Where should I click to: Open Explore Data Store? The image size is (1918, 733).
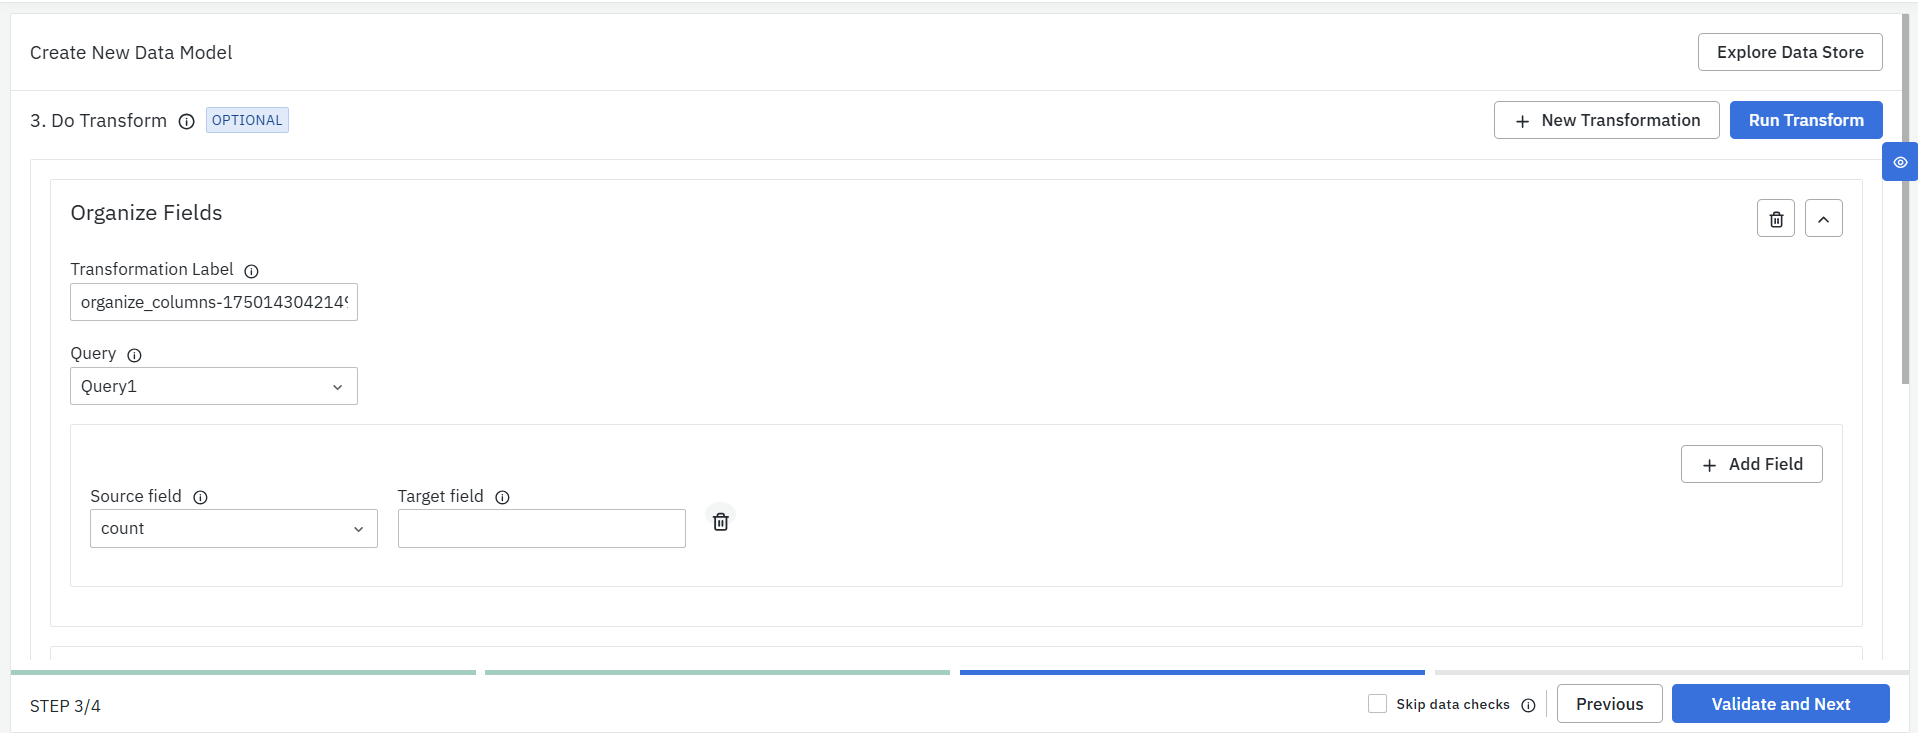(1789, 52)
